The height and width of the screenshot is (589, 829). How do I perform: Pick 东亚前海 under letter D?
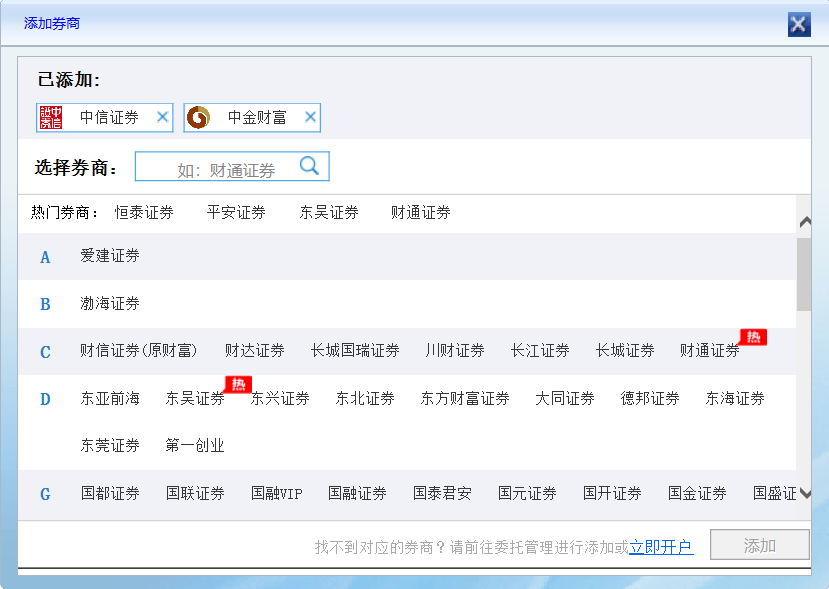[110, 399]
